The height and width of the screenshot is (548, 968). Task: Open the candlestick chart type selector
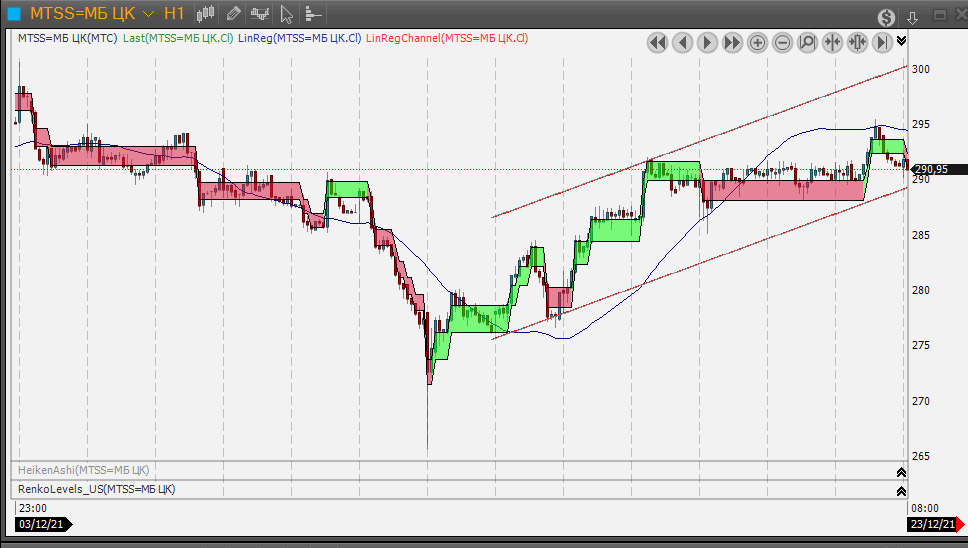(206, 14)
